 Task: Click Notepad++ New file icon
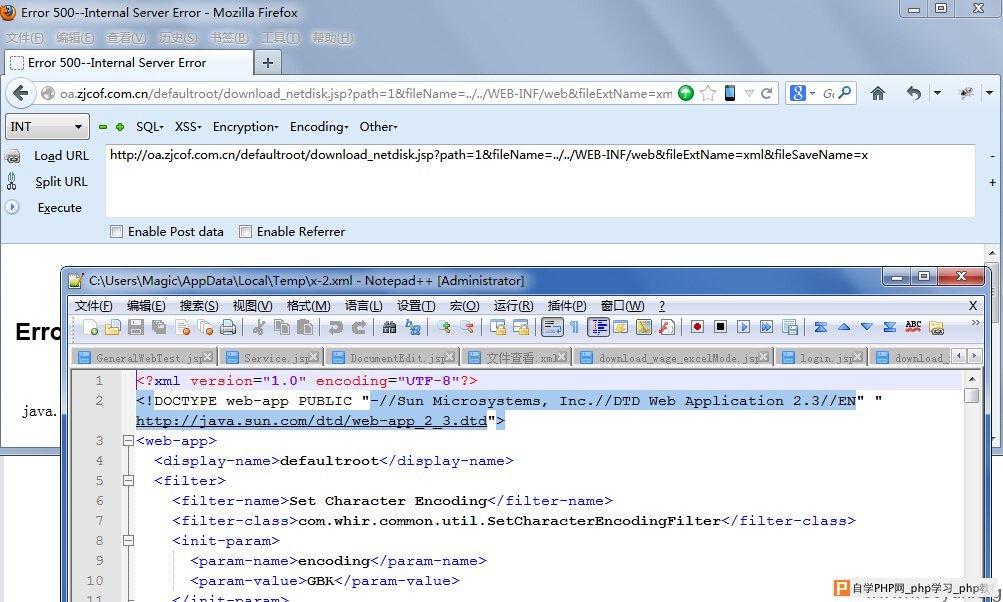90,328
